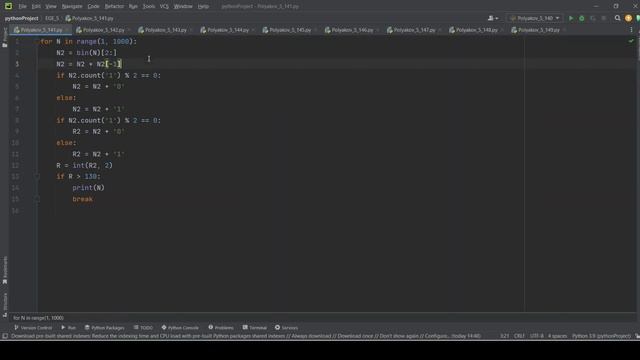
Task: Open the Navigate menu
Action: tap(72, 7)
